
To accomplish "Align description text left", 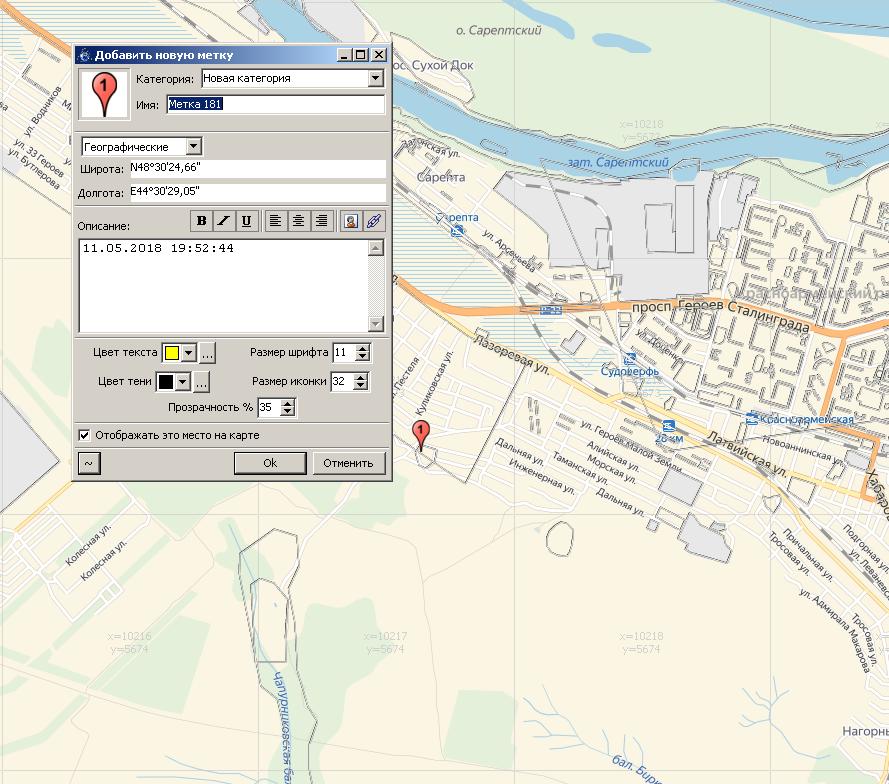I will pyautogui.click(x=276, y=221).
